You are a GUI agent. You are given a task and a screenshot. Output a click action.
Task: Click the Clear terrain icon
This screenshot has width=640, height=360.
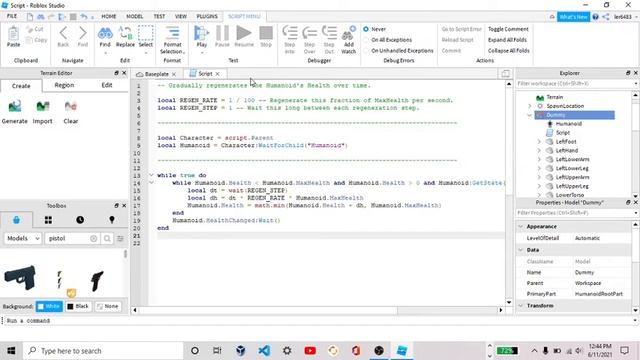pos(71,107)
